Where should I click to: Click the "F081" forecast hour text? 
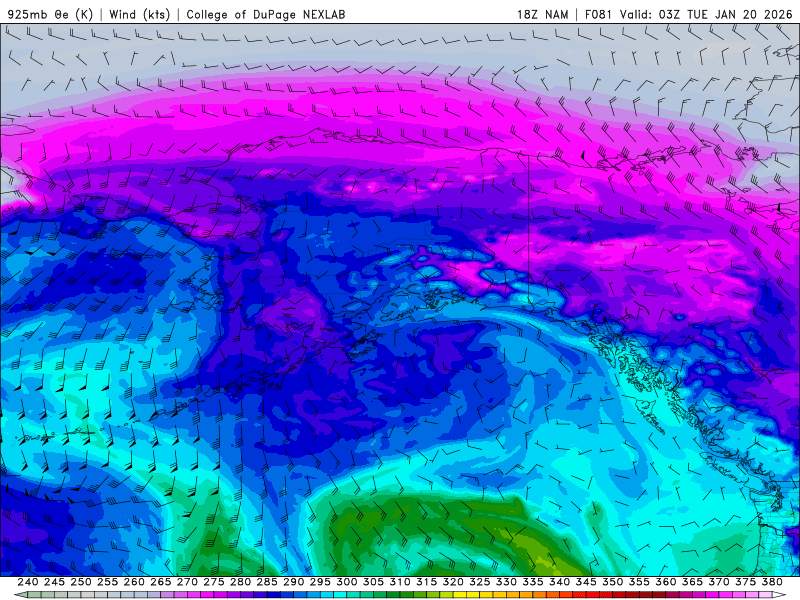[x=598, y=14]
